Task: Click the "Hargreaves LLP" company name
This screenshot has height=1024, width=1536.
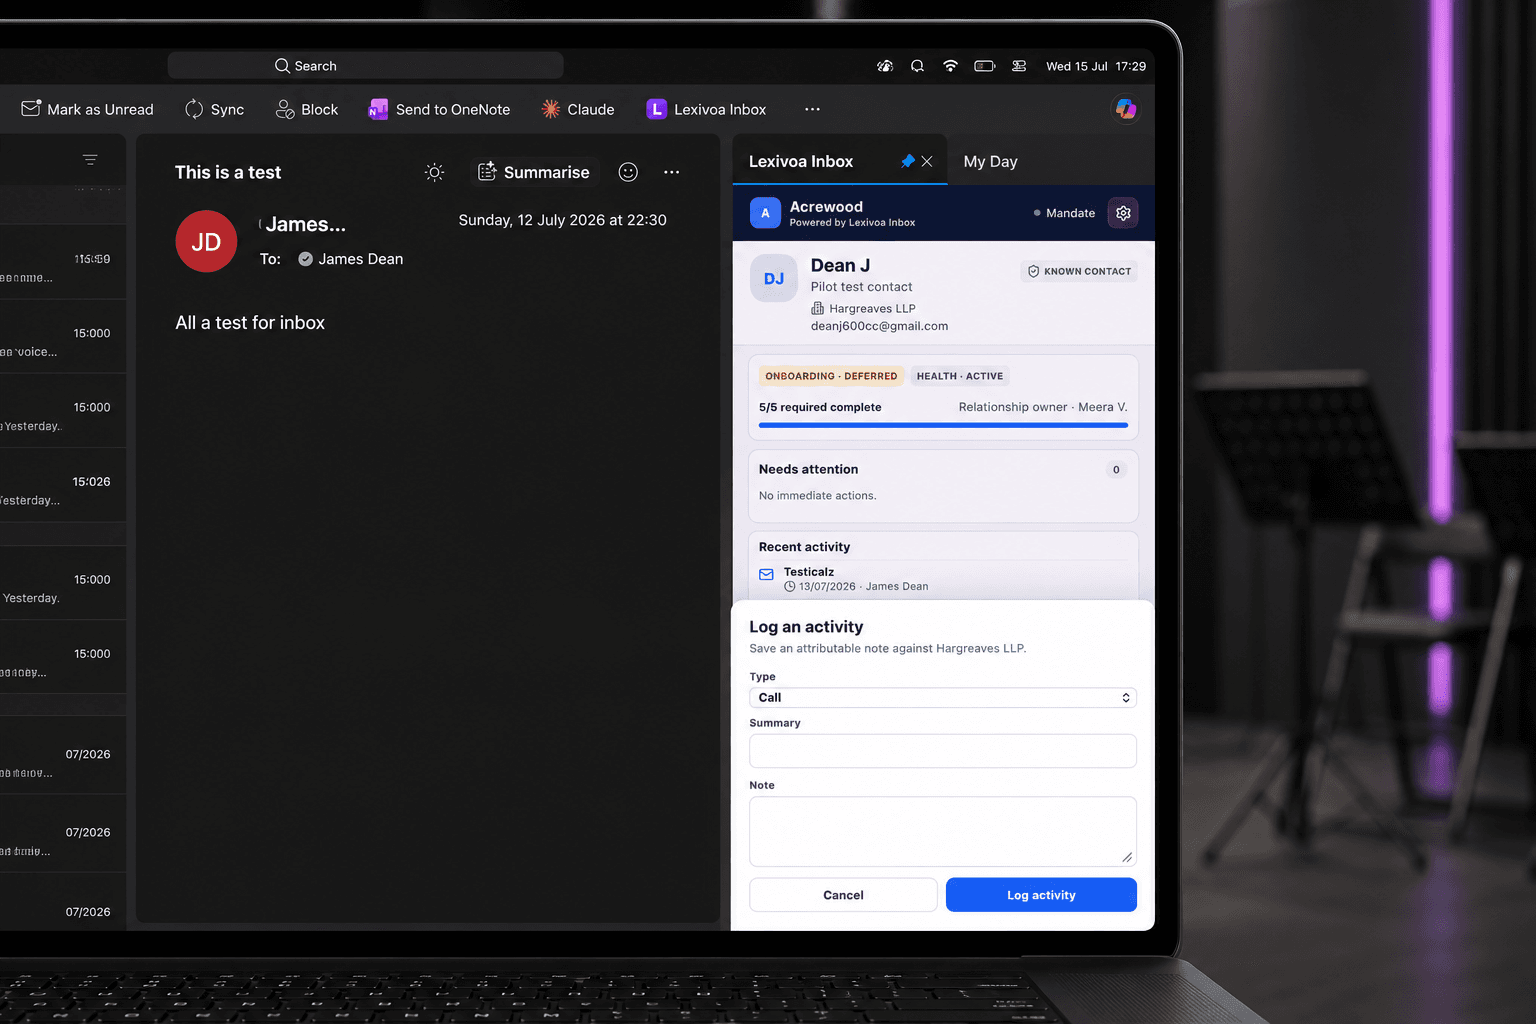Action: pyautogui.click(x=872, y=308)
